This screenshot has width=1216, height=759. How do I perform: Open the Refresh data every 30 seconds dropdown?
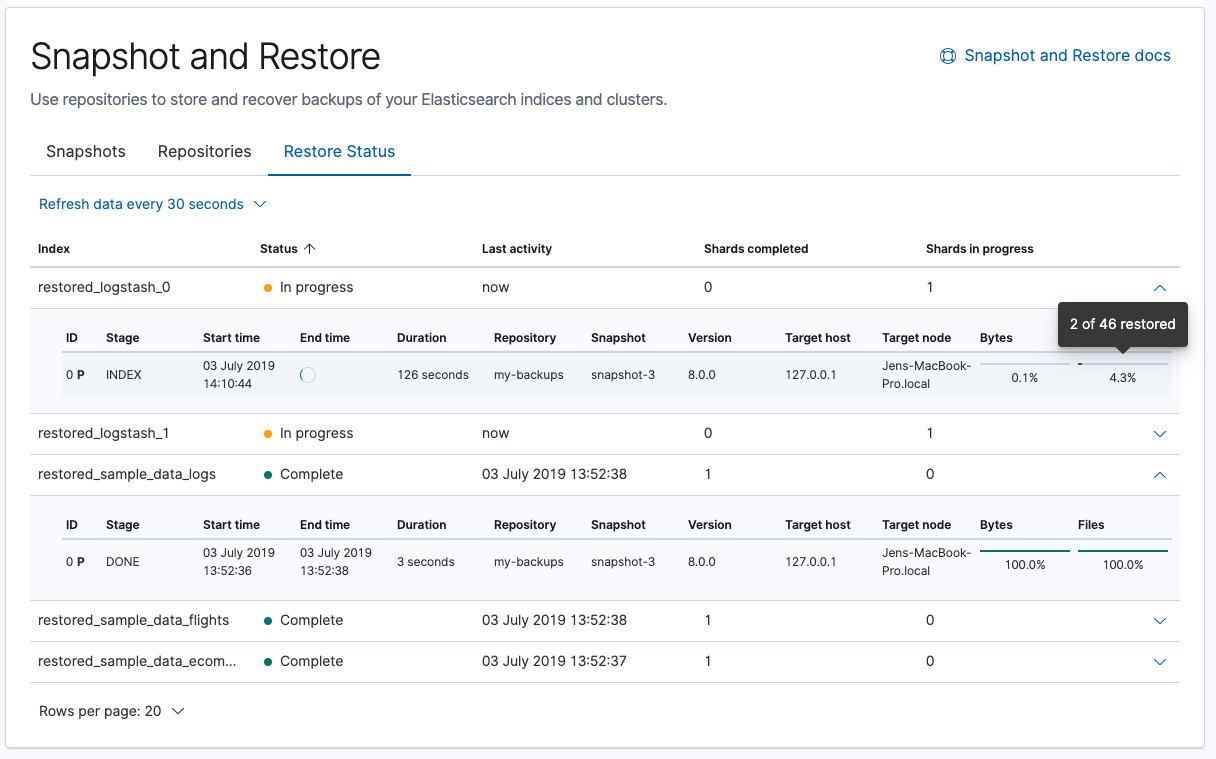152,203
